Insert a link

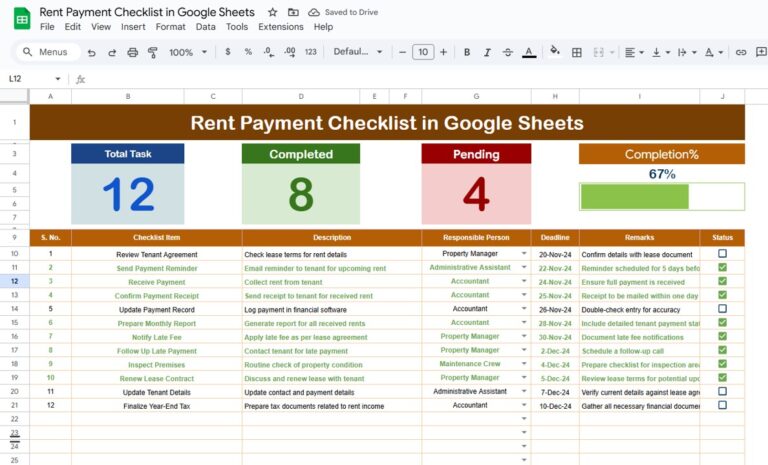tap(741, 52)
